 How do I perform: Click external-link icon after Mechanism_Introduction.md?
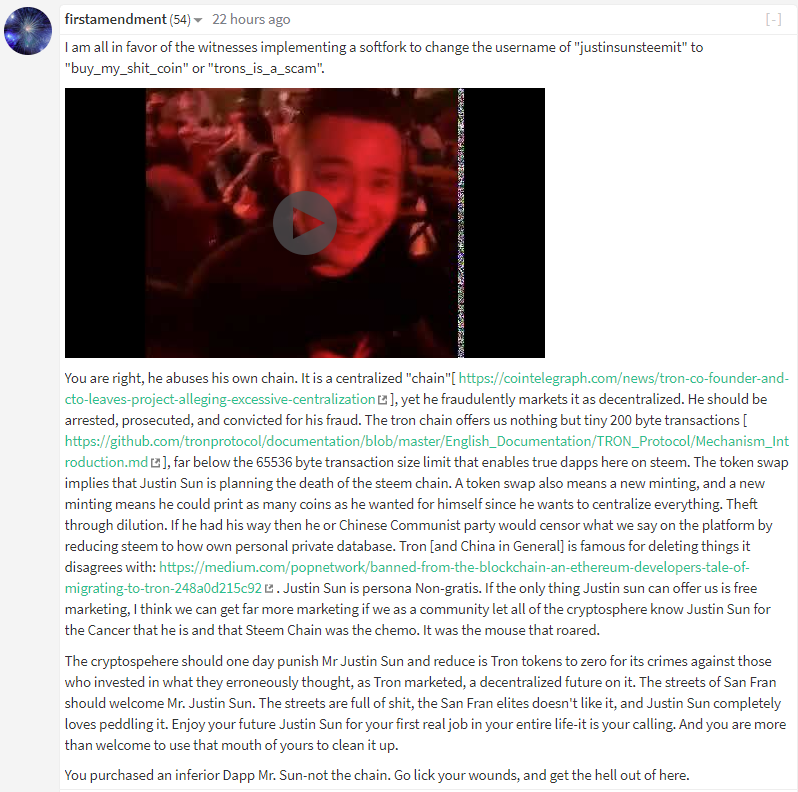[155, 463]
